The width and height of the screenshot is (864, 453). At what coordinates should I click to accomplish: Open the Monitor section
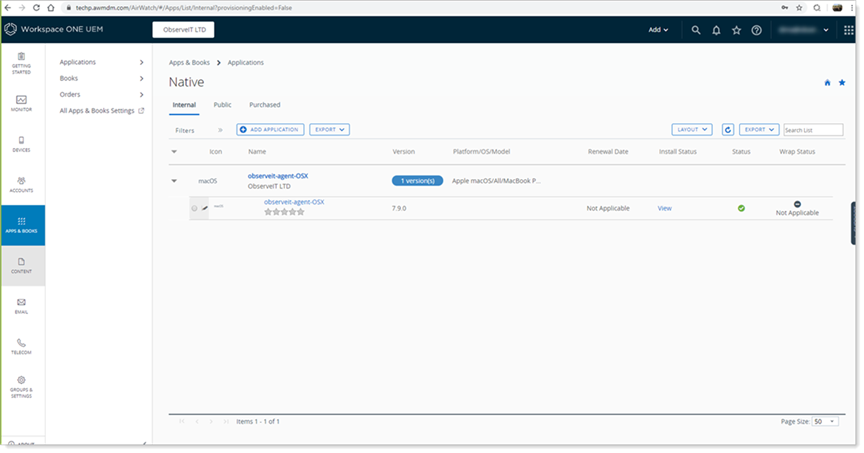point(21,104)
